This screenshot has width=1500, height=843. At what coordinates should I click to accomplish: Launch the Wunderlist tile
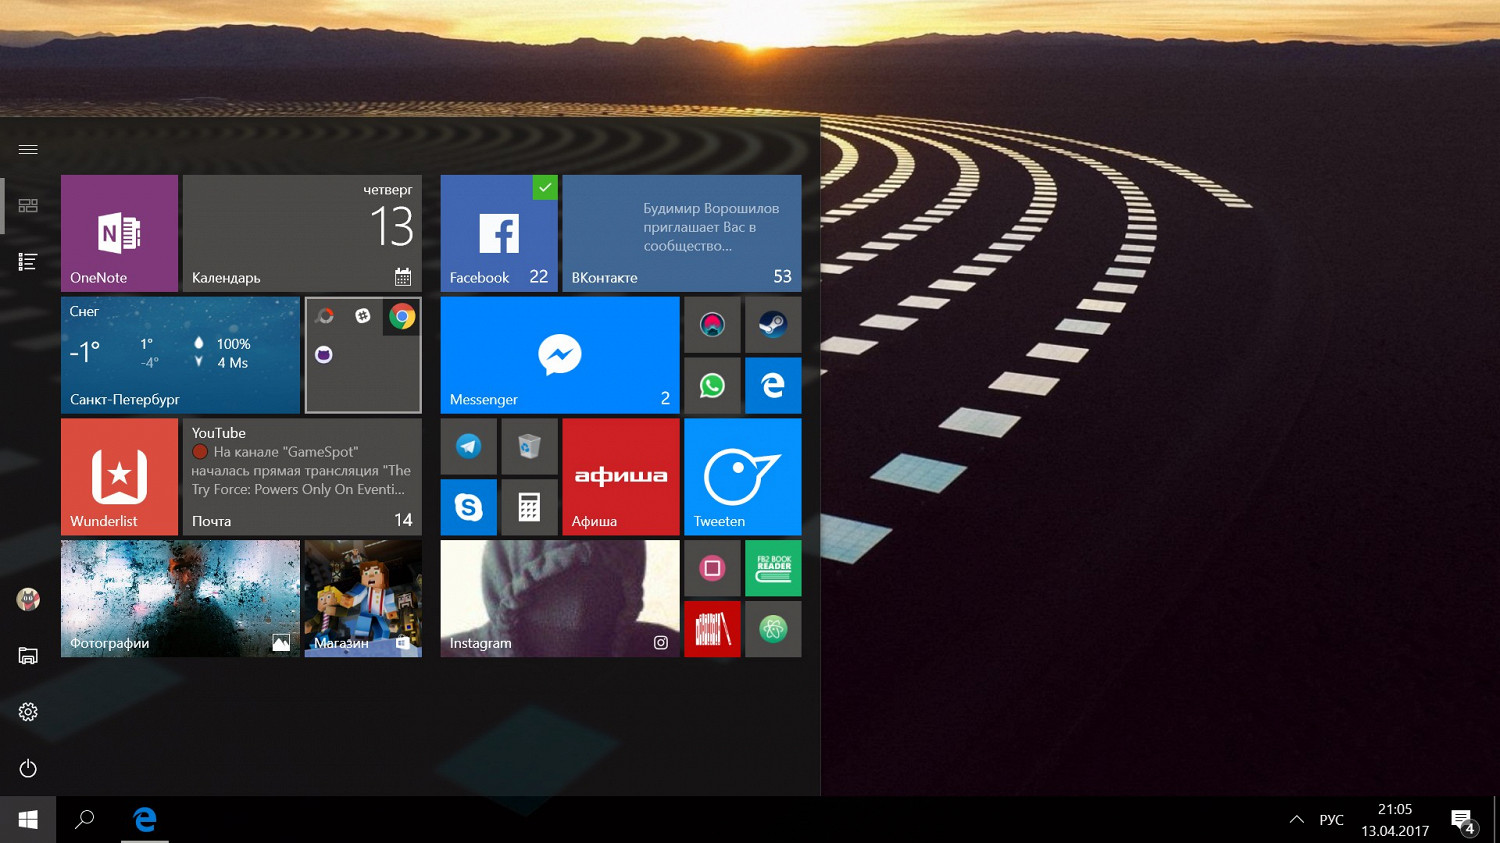tap(120, 477)
